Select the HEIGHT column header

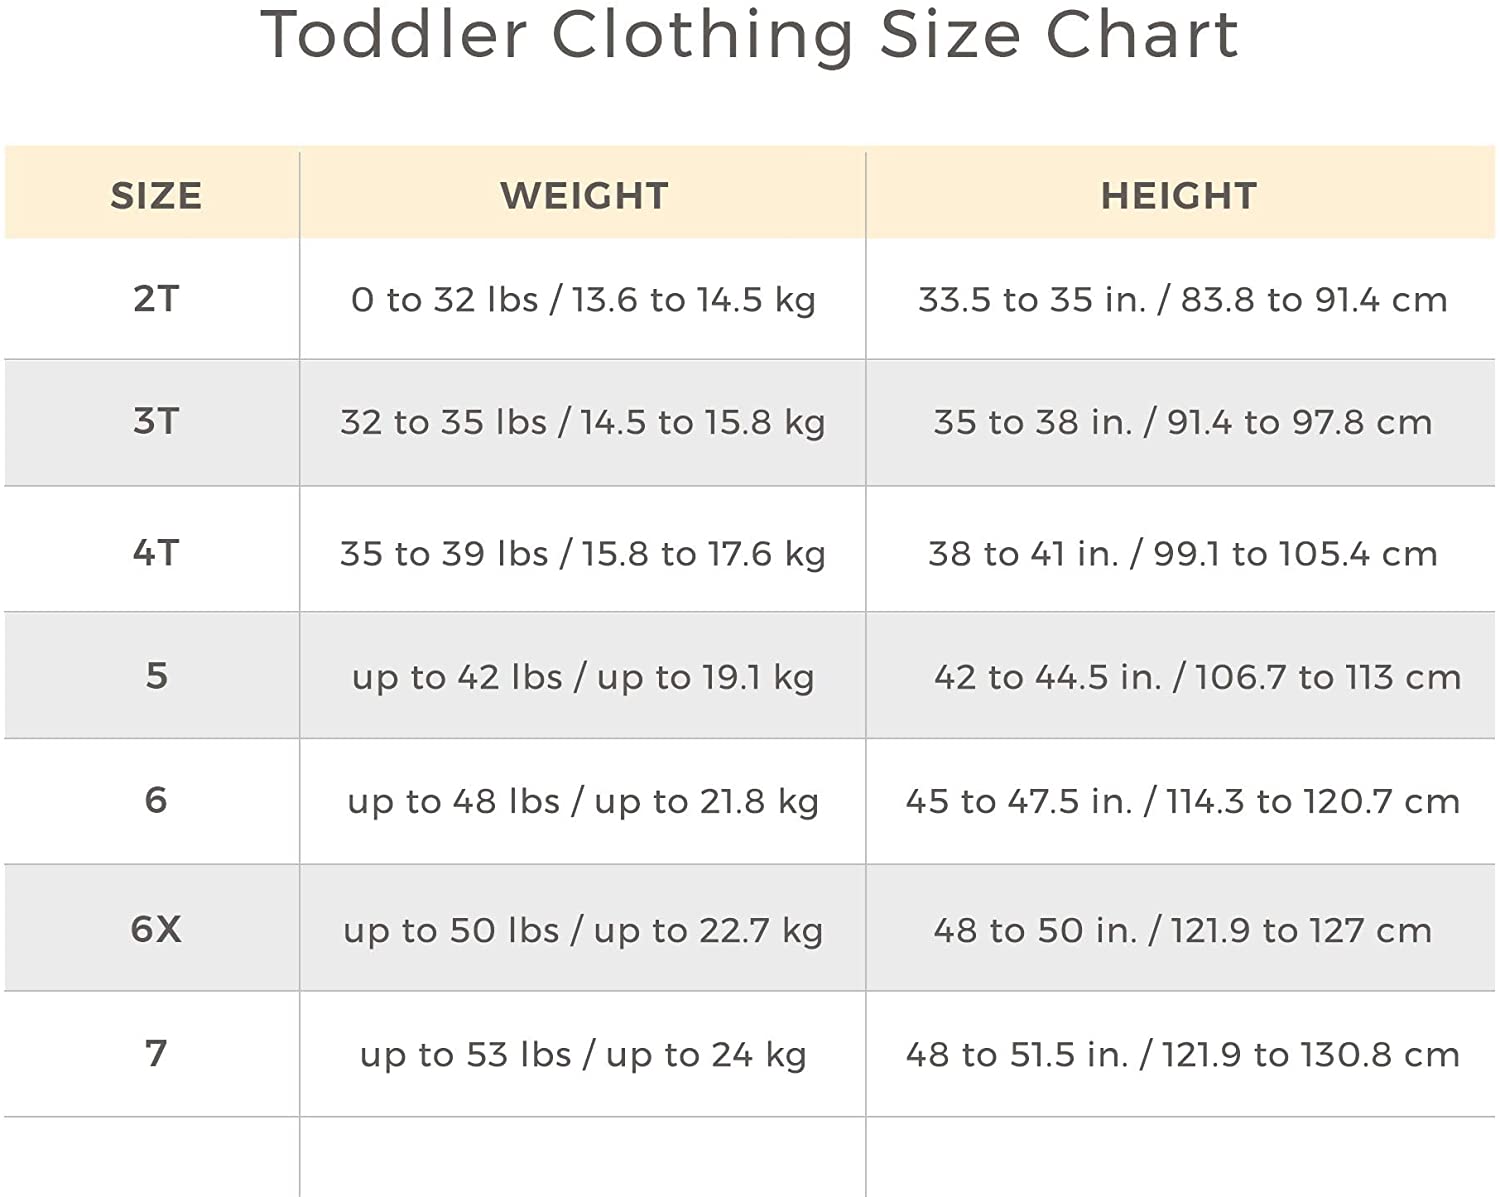1179,196
